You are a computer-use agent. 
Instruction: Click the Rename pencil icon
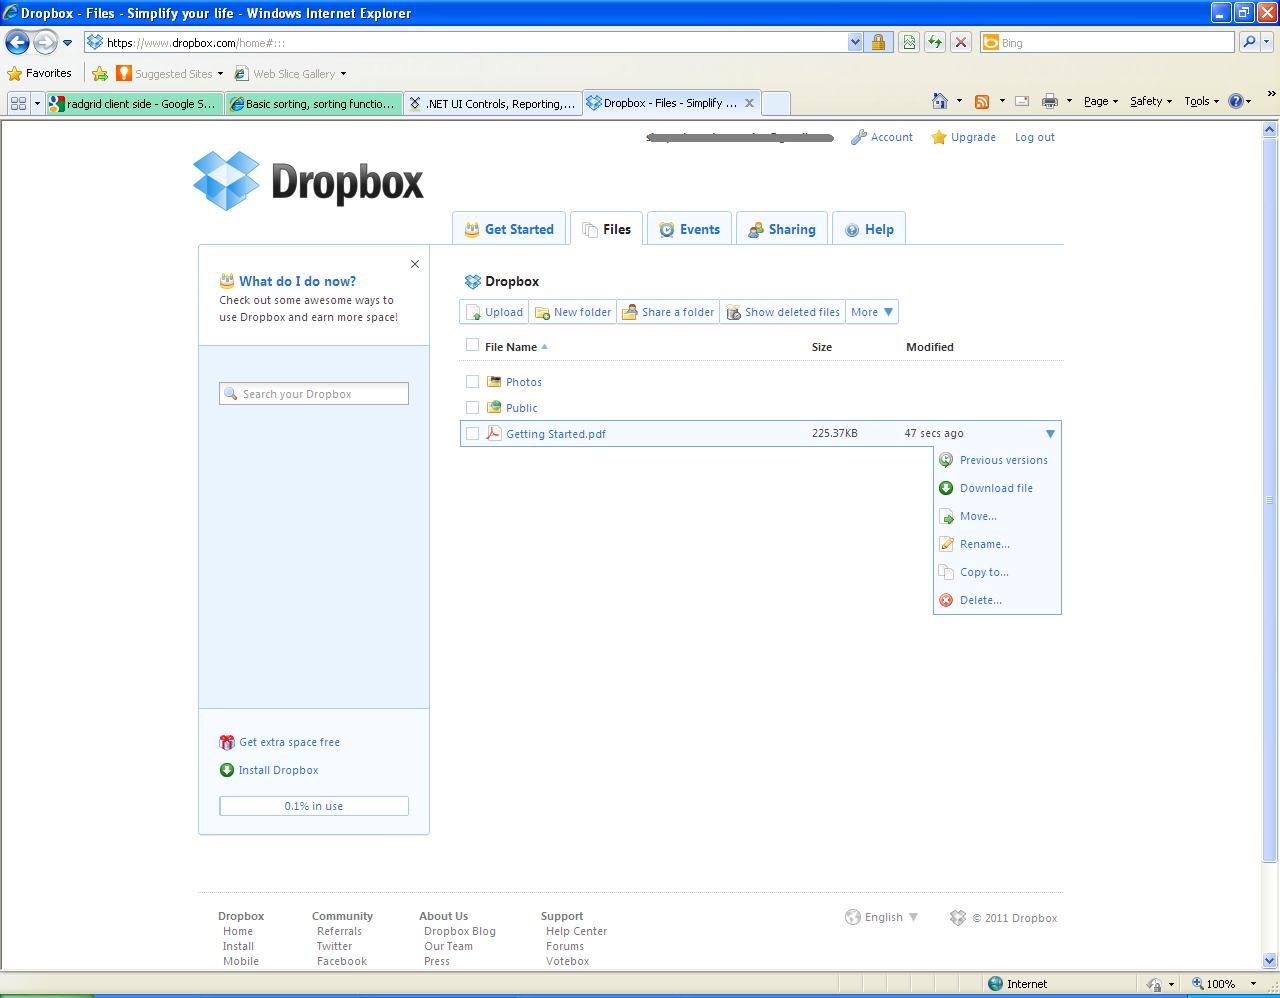[x=946, y=544]
